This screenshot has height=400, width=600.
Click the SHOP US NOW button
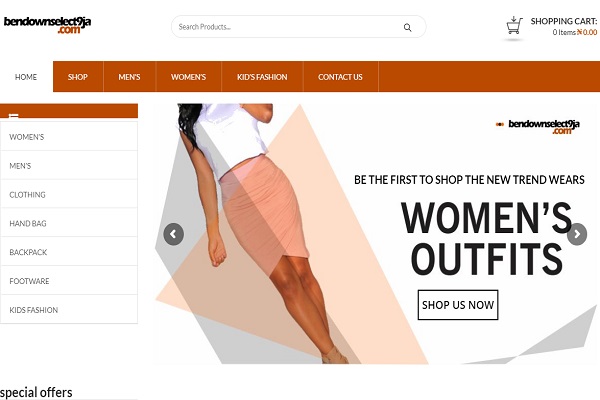pos(458,305)
